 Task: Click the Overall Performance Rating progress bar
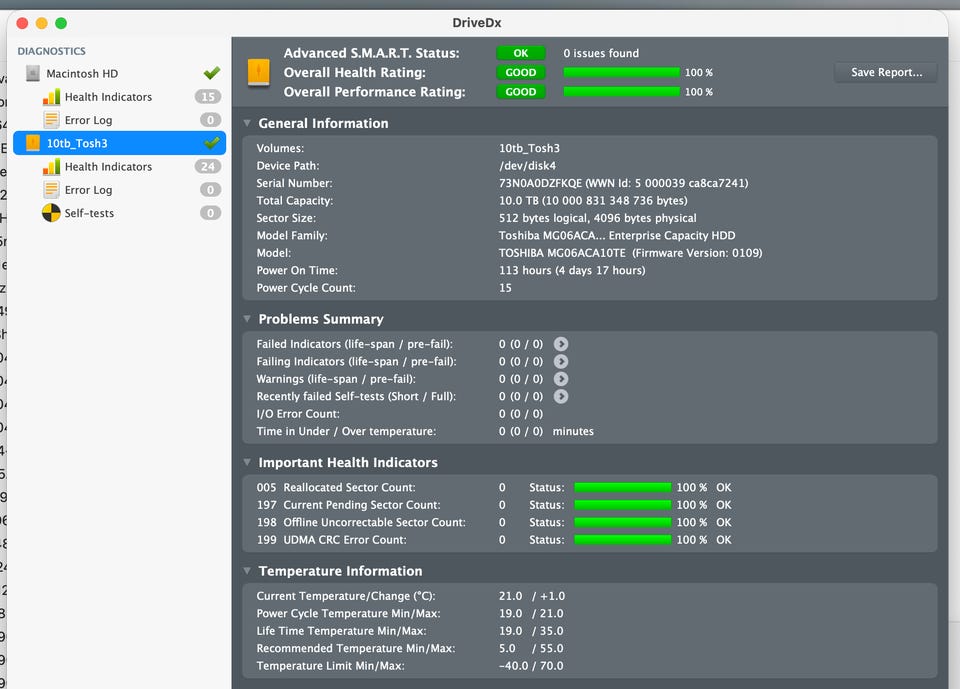point(621,92)
